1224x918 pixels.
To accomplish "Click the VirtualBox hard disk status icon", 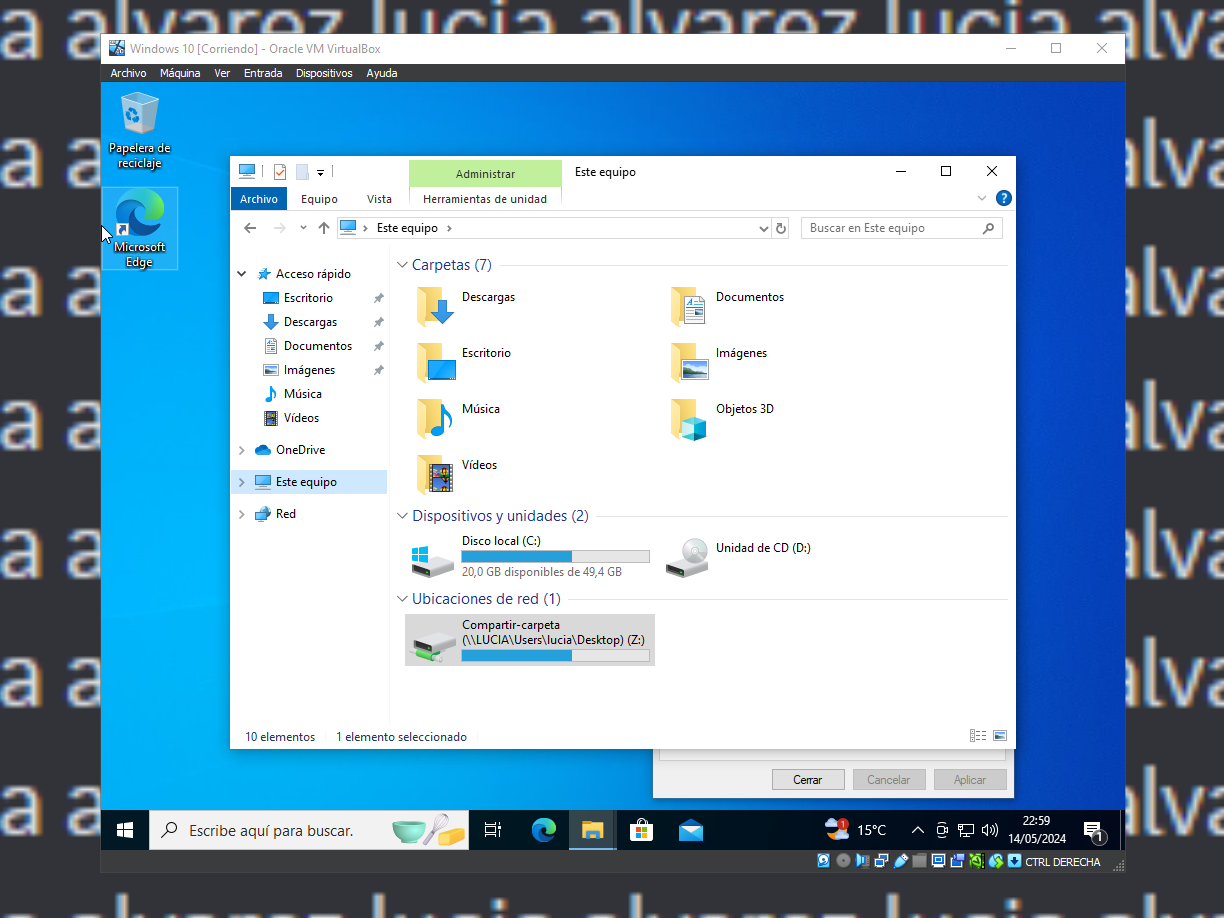I will pos(823,860).
